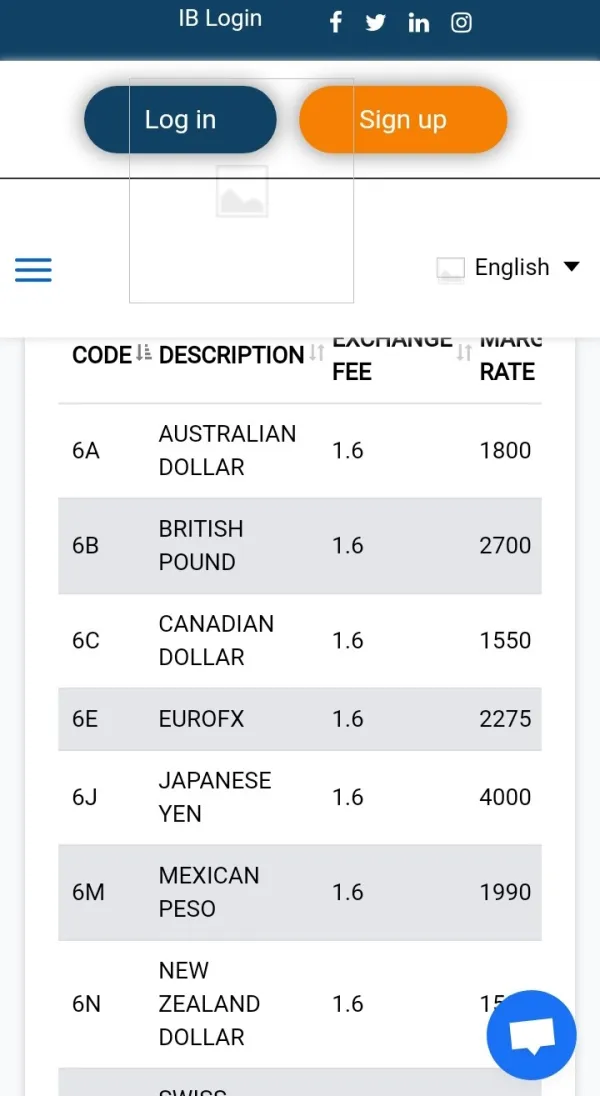This screenshot has height=1096, width=600.
Task: Sort table by DESCRIPTION column
Action: coord(316,353)
